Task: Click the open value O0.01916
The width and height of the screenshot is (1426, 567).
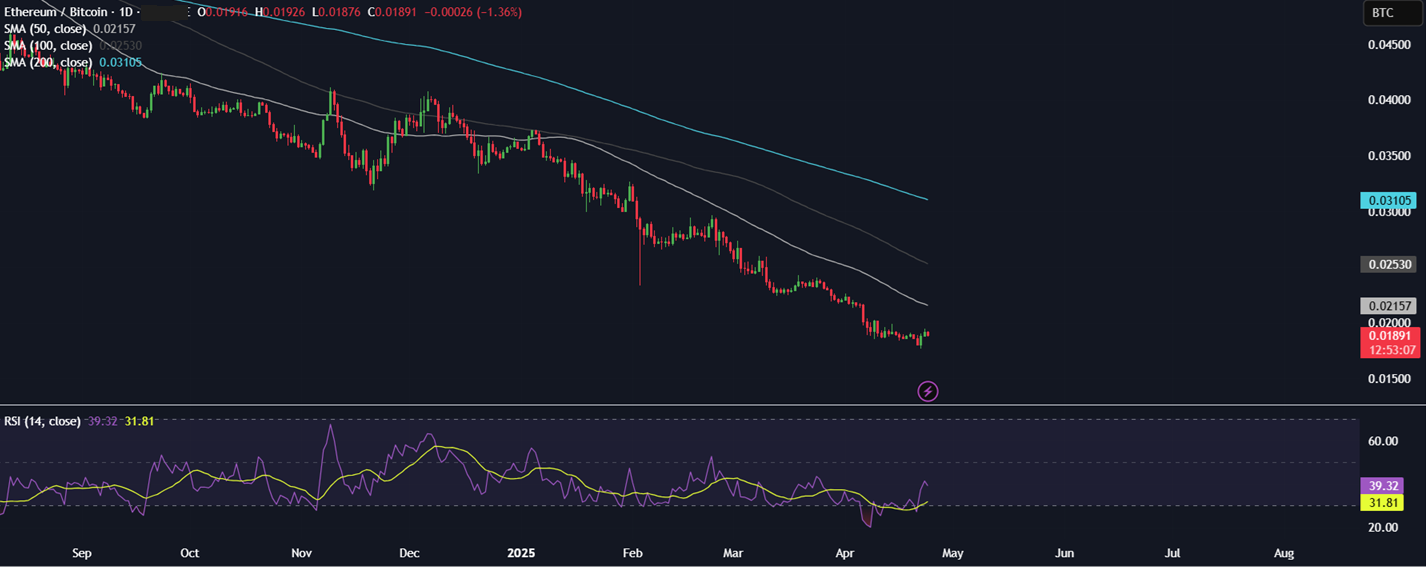Action: (223, 12)
